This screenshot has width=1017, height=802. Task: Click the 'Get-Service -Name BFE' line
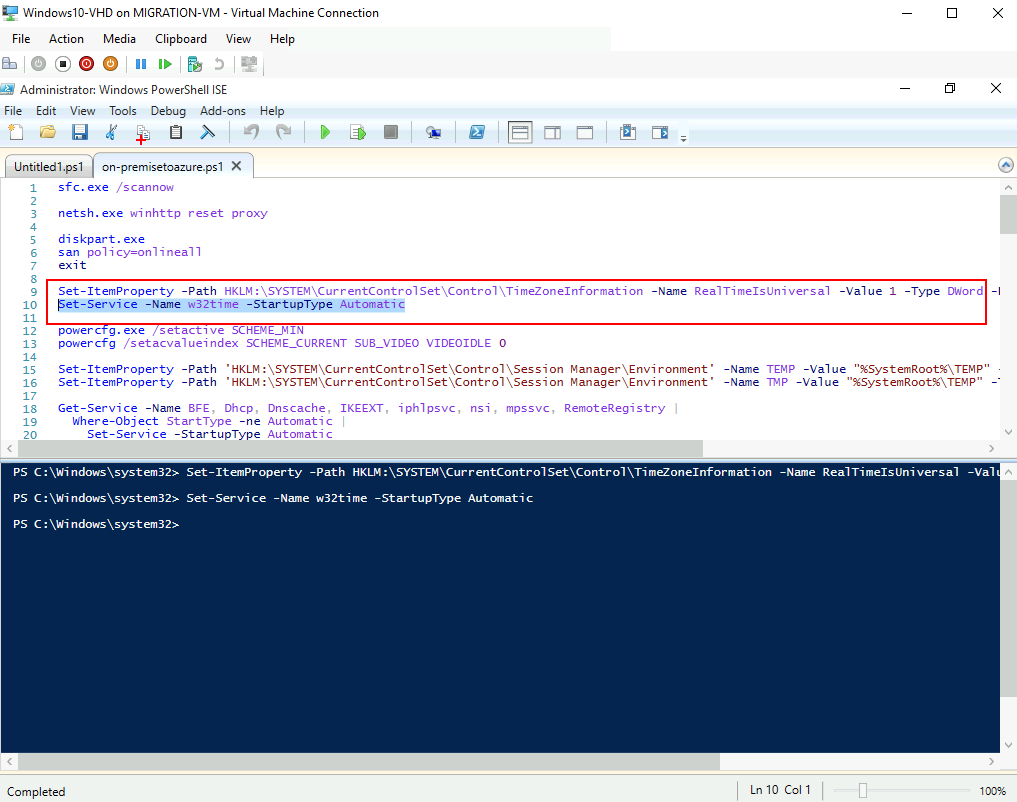[x=368, y=408]
